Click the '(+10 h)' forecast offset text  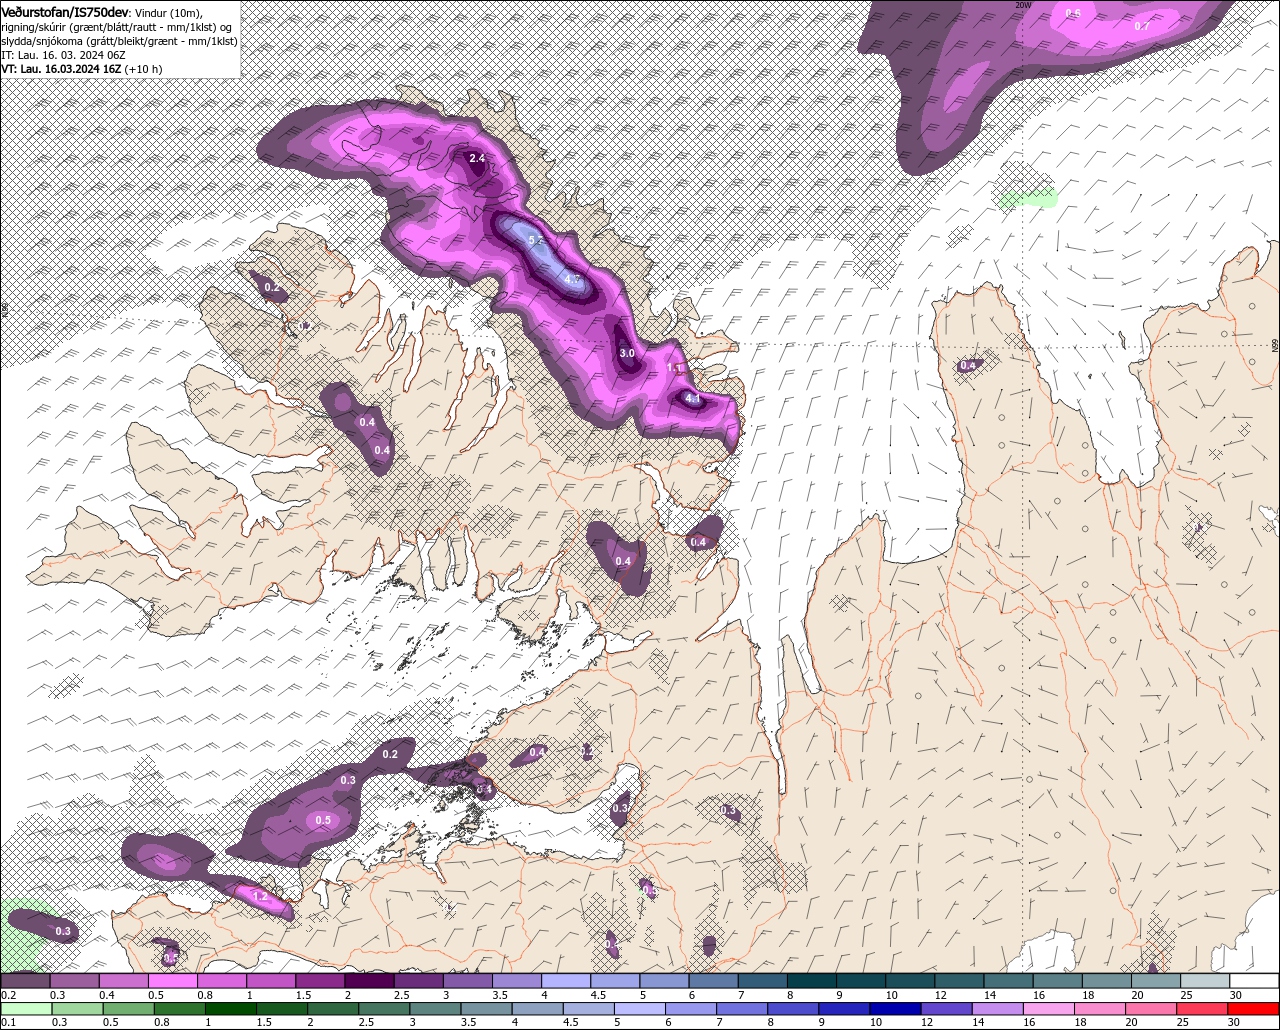click(x=144, y=69)
